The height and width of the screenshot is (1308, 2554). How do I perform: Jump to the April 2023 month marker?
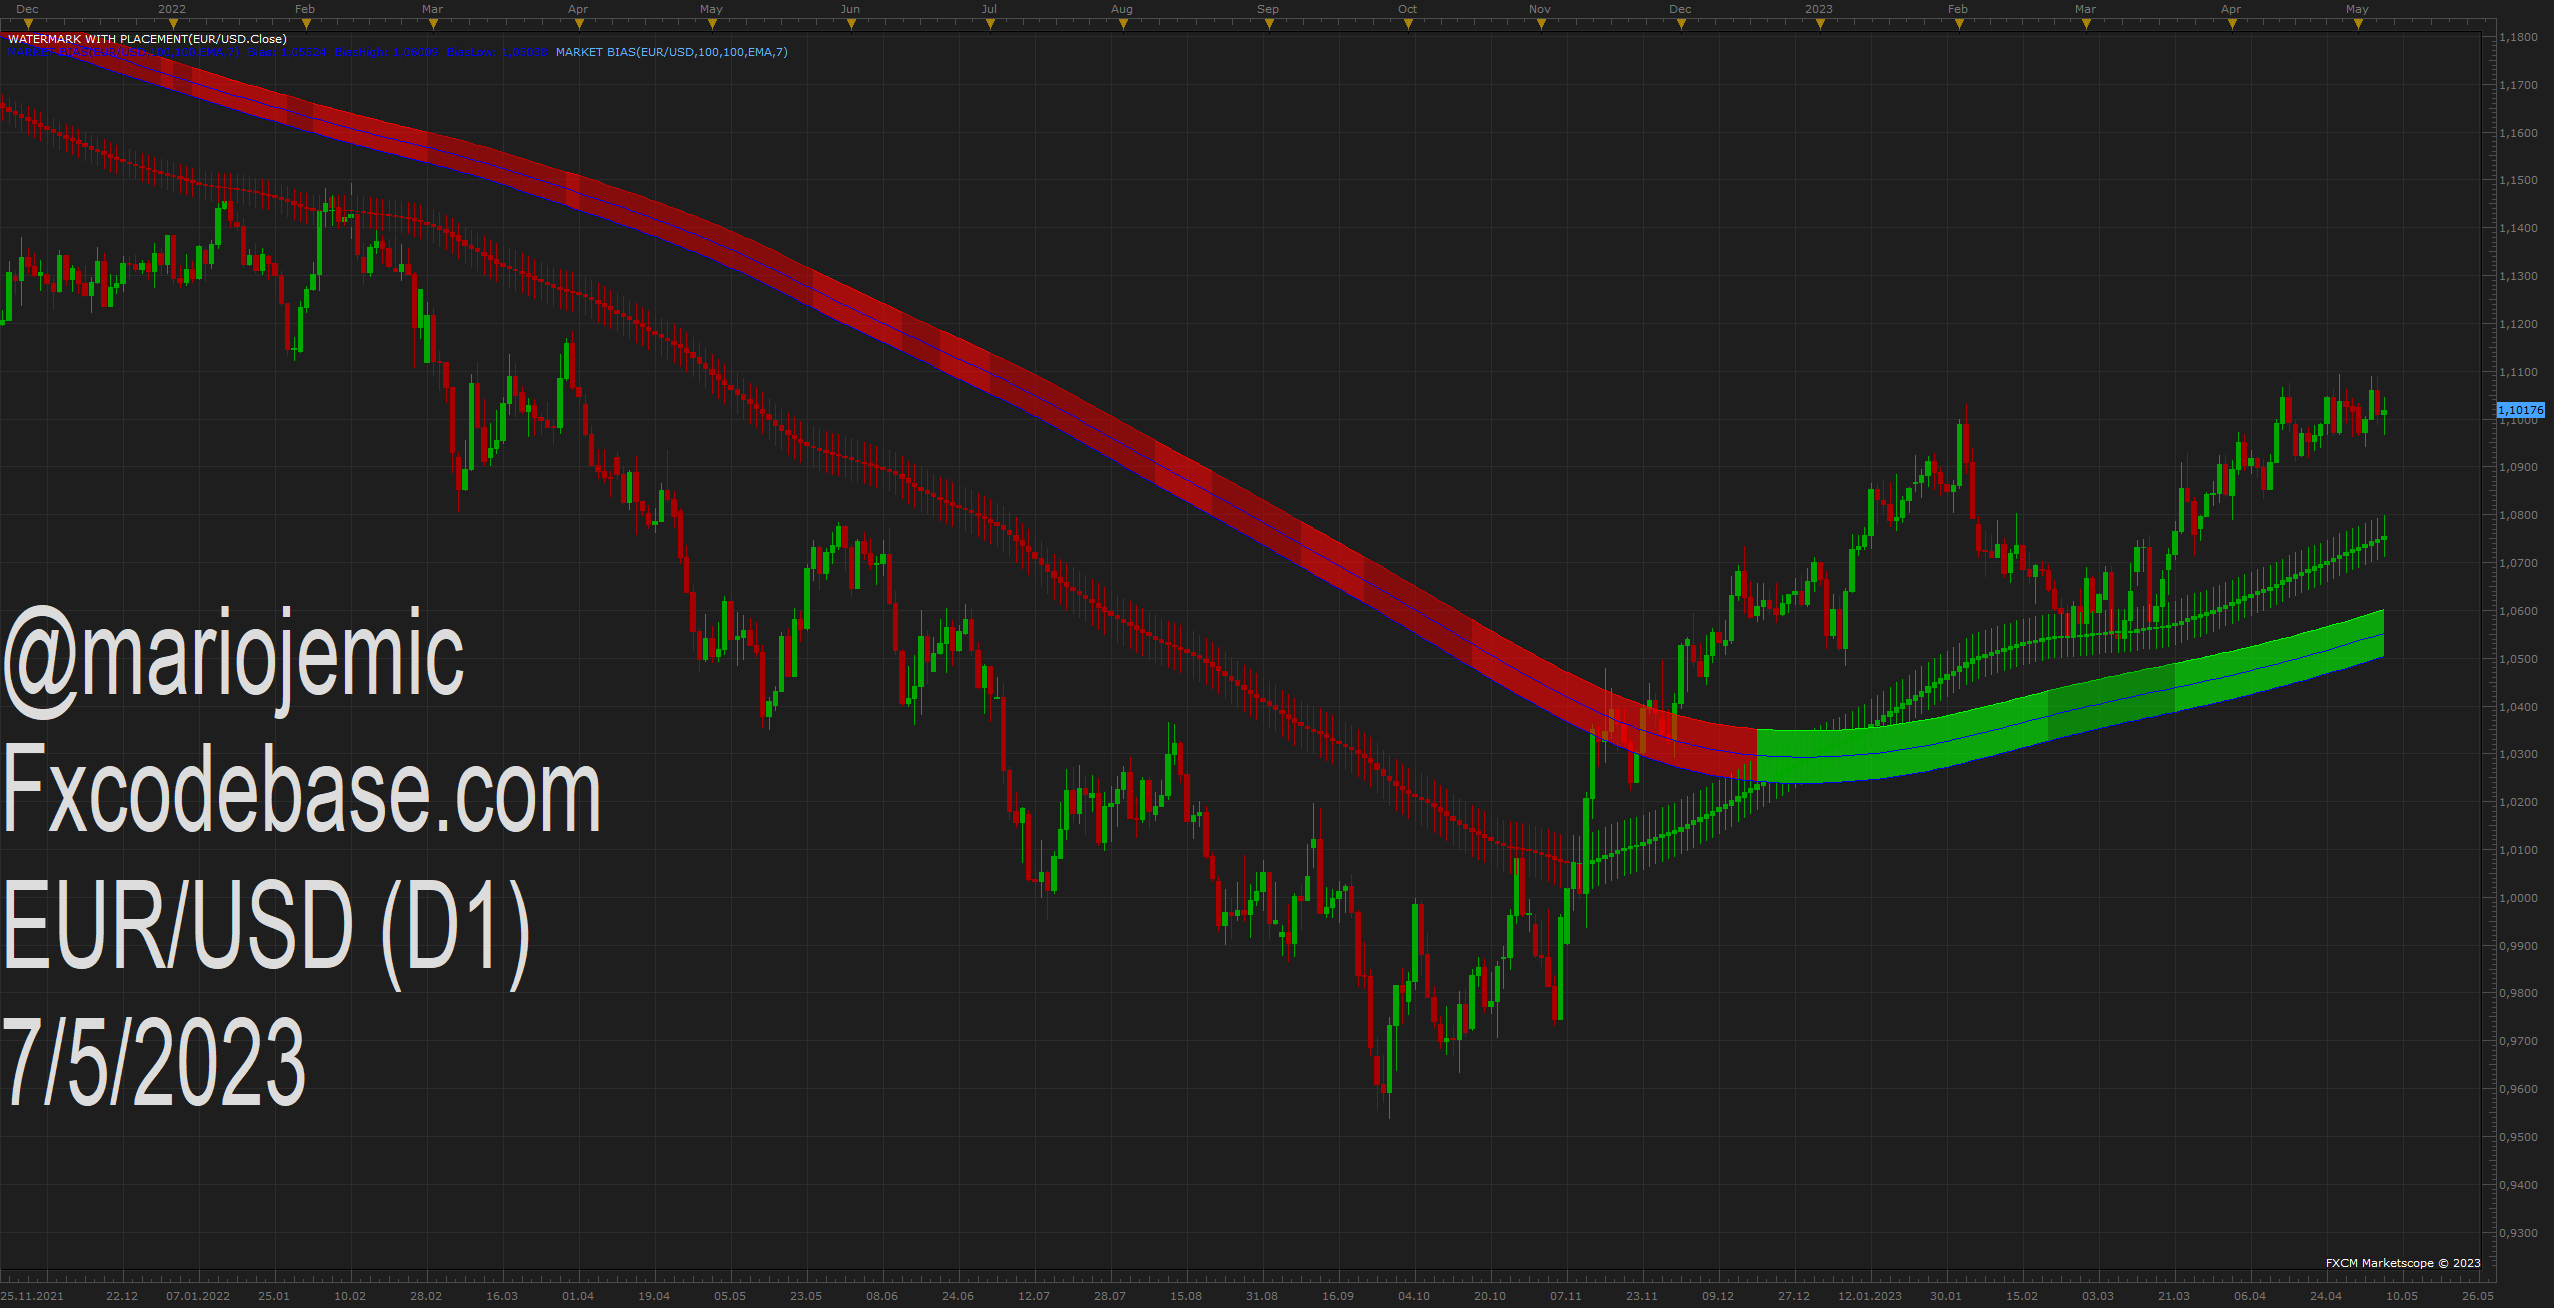pyautogui.click(x=2232, y=24)
